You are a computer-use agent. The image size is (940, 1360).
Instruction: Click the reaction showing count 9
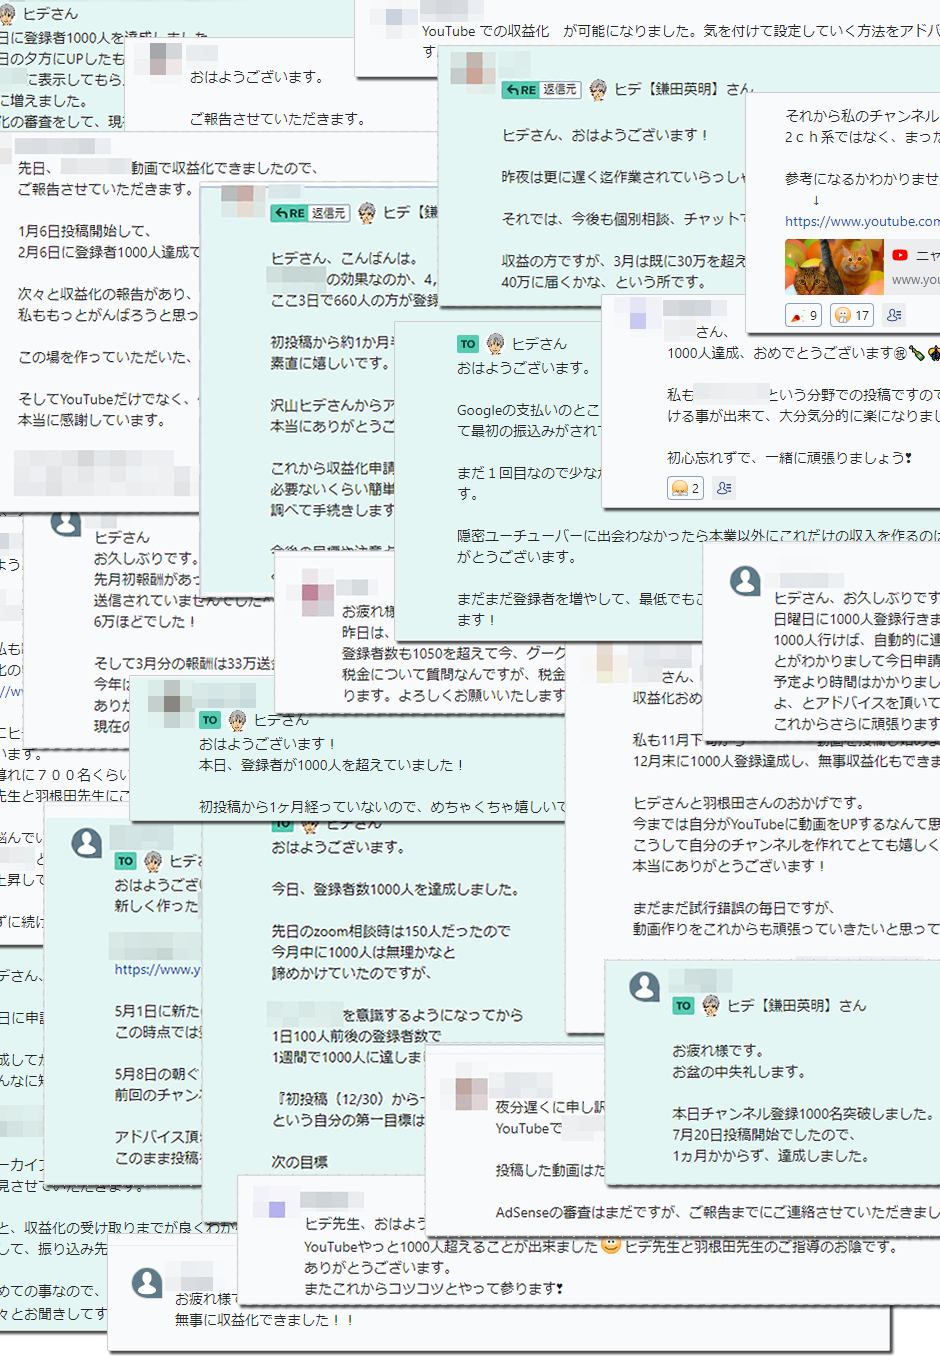pos(803,315)
